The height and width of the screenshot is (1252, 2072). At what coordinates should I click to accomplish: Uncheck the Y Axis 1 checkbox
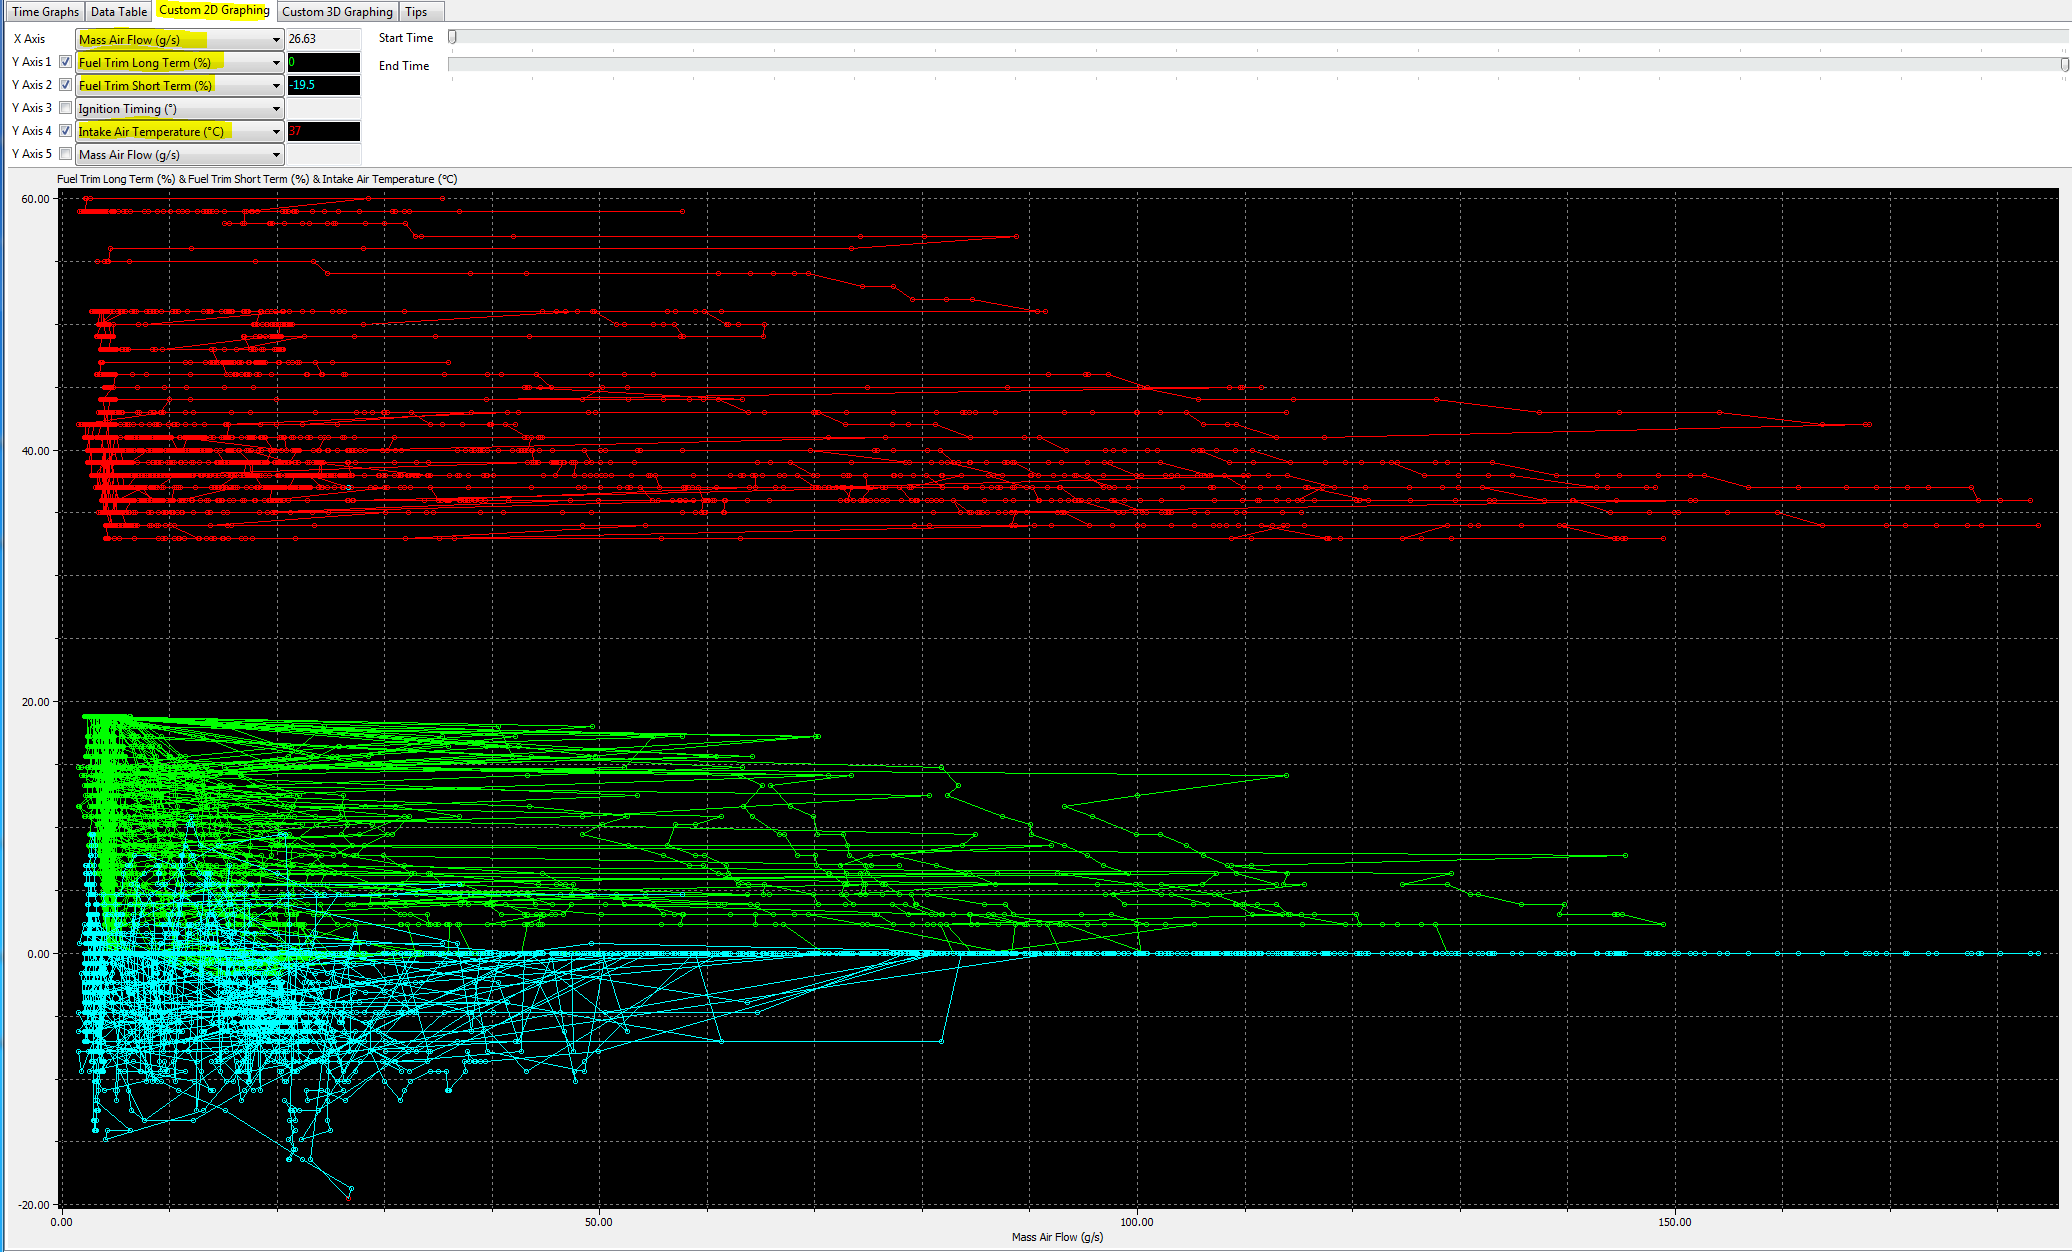66,62
